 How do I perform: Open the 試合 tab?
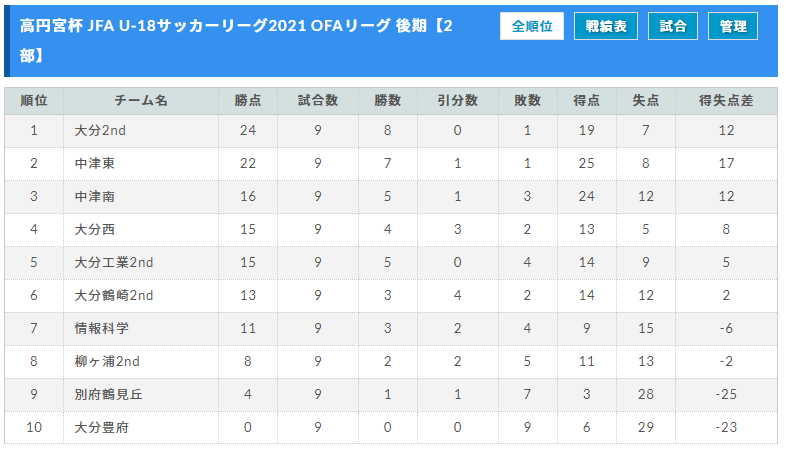tap(672, 26)
